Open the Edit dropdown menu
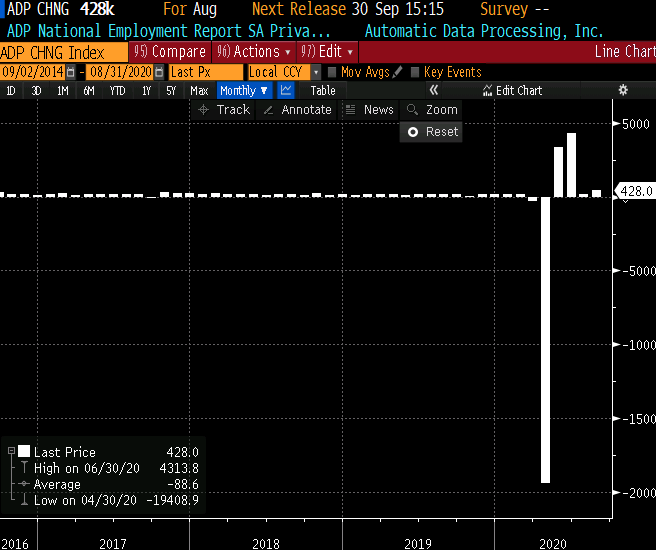Screen dimensions: 656x550 (x=327, y=52)
